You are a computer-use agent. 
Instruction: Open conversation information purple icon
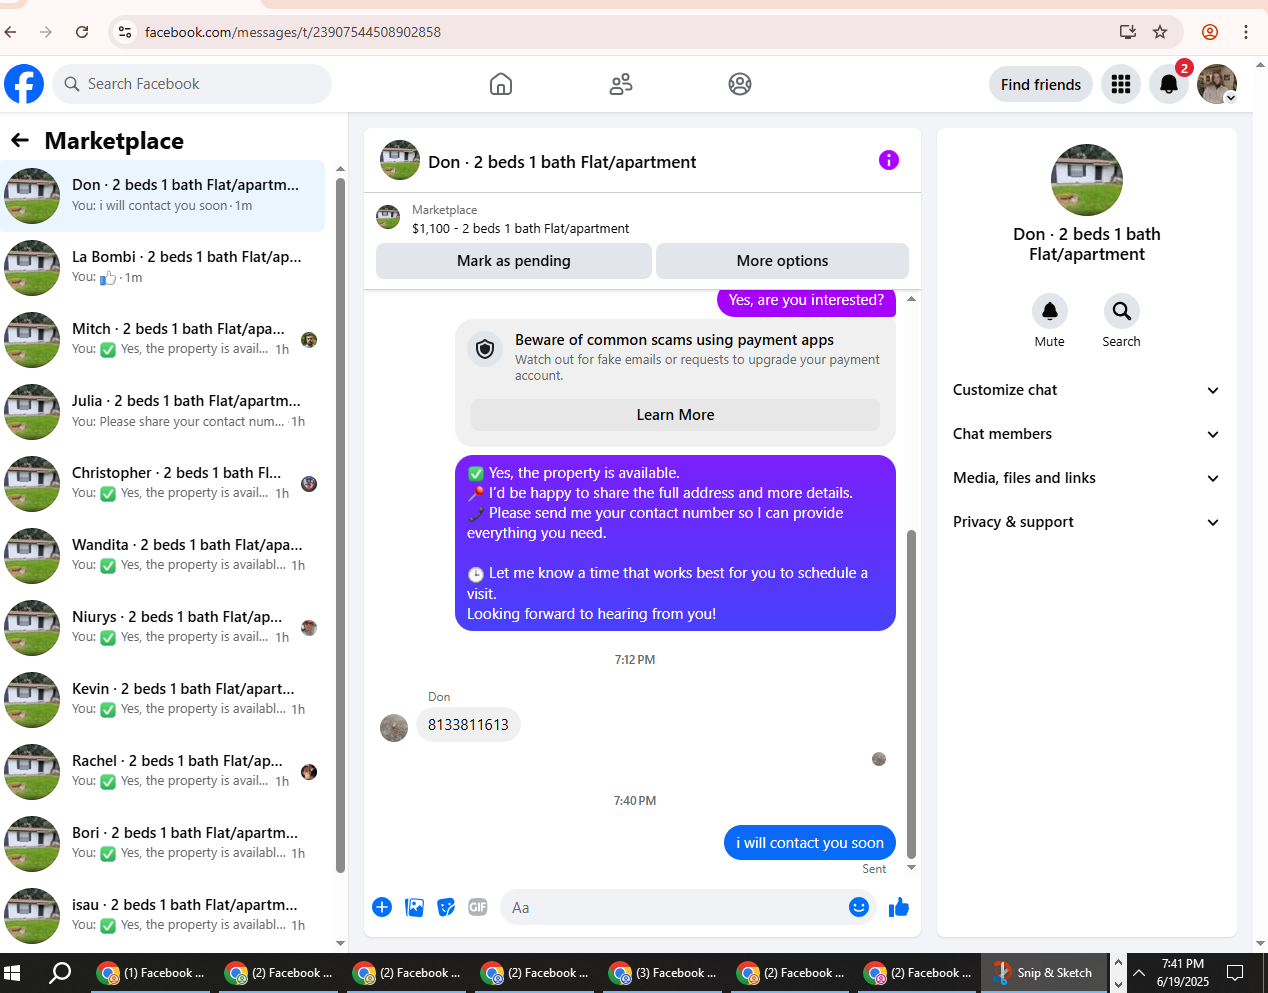(x=889, y=160)
